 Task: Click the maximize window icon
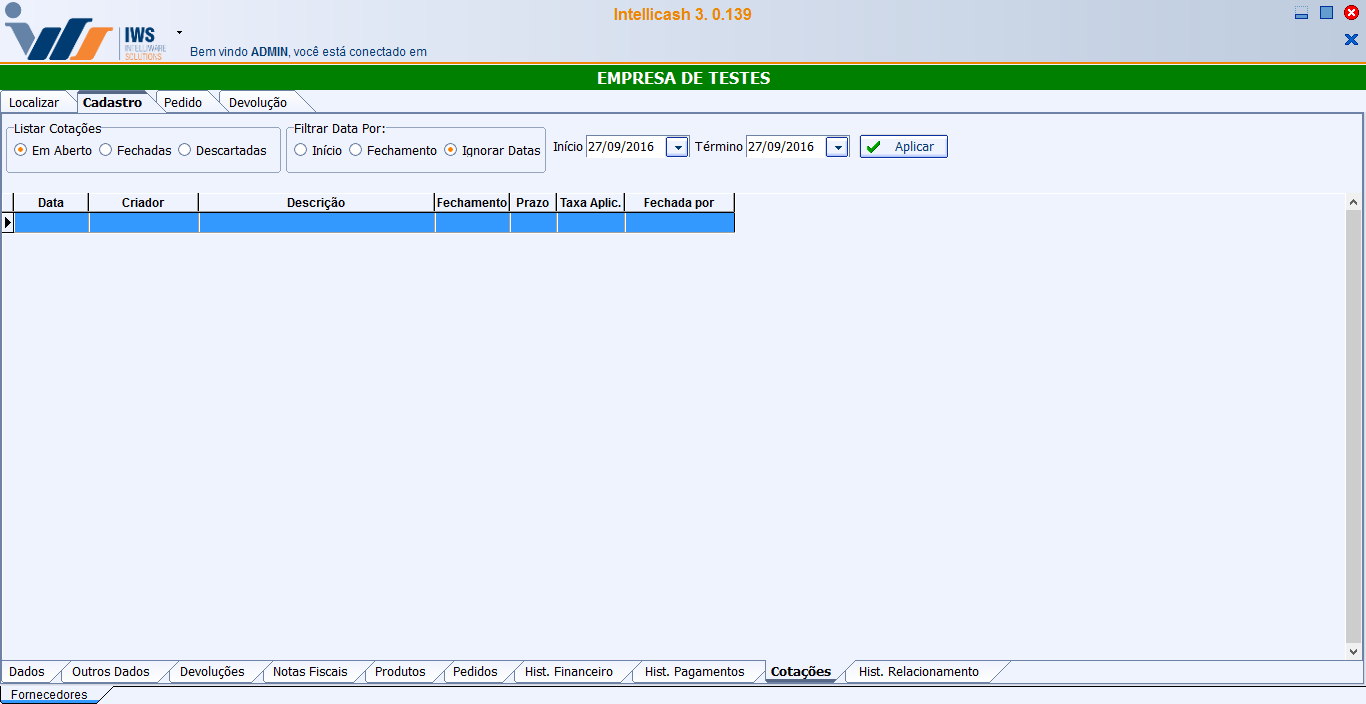click(1326, 13)
